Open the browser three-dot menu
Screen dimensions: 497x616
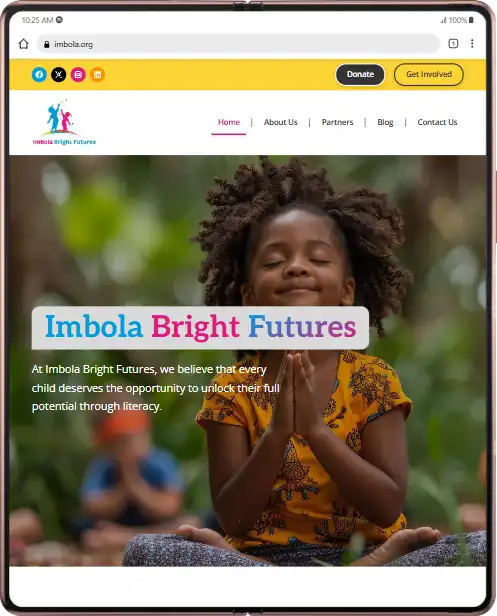[x=472, y=44]
